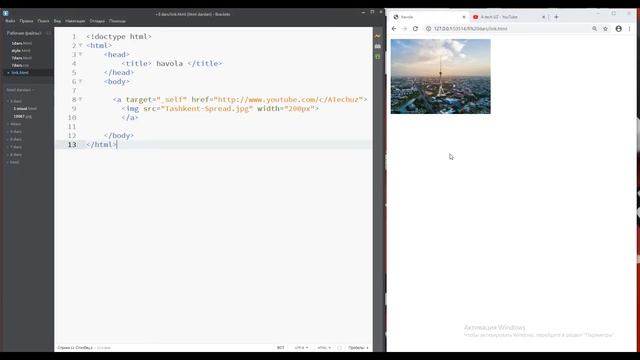640x360 pixels.
Task: Click the title tag text havola on line 4
Action: pos(169,63)
